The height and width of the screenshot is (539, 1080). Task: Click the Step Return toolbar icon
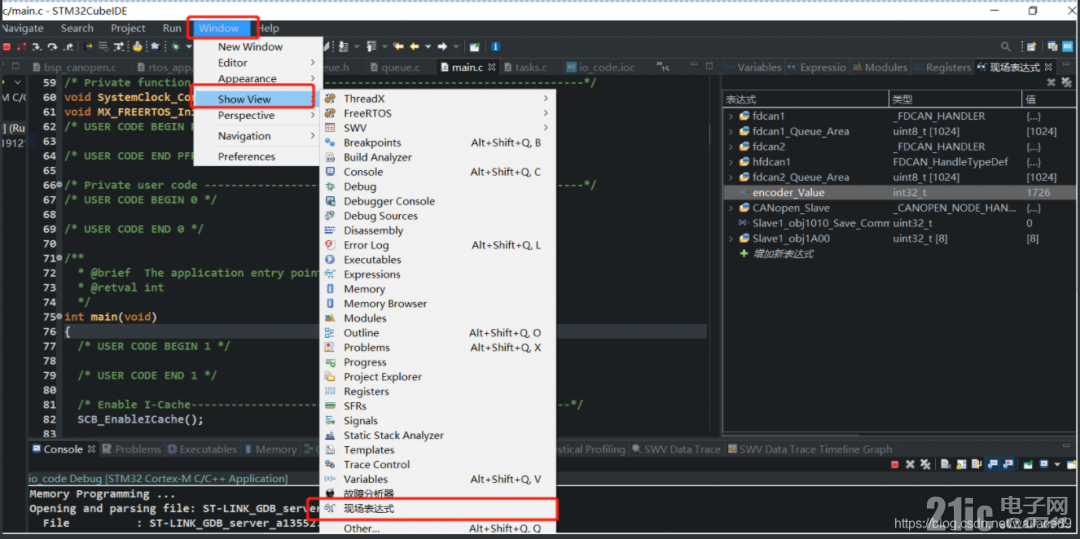pyautogui.click(x=68, y=47)
